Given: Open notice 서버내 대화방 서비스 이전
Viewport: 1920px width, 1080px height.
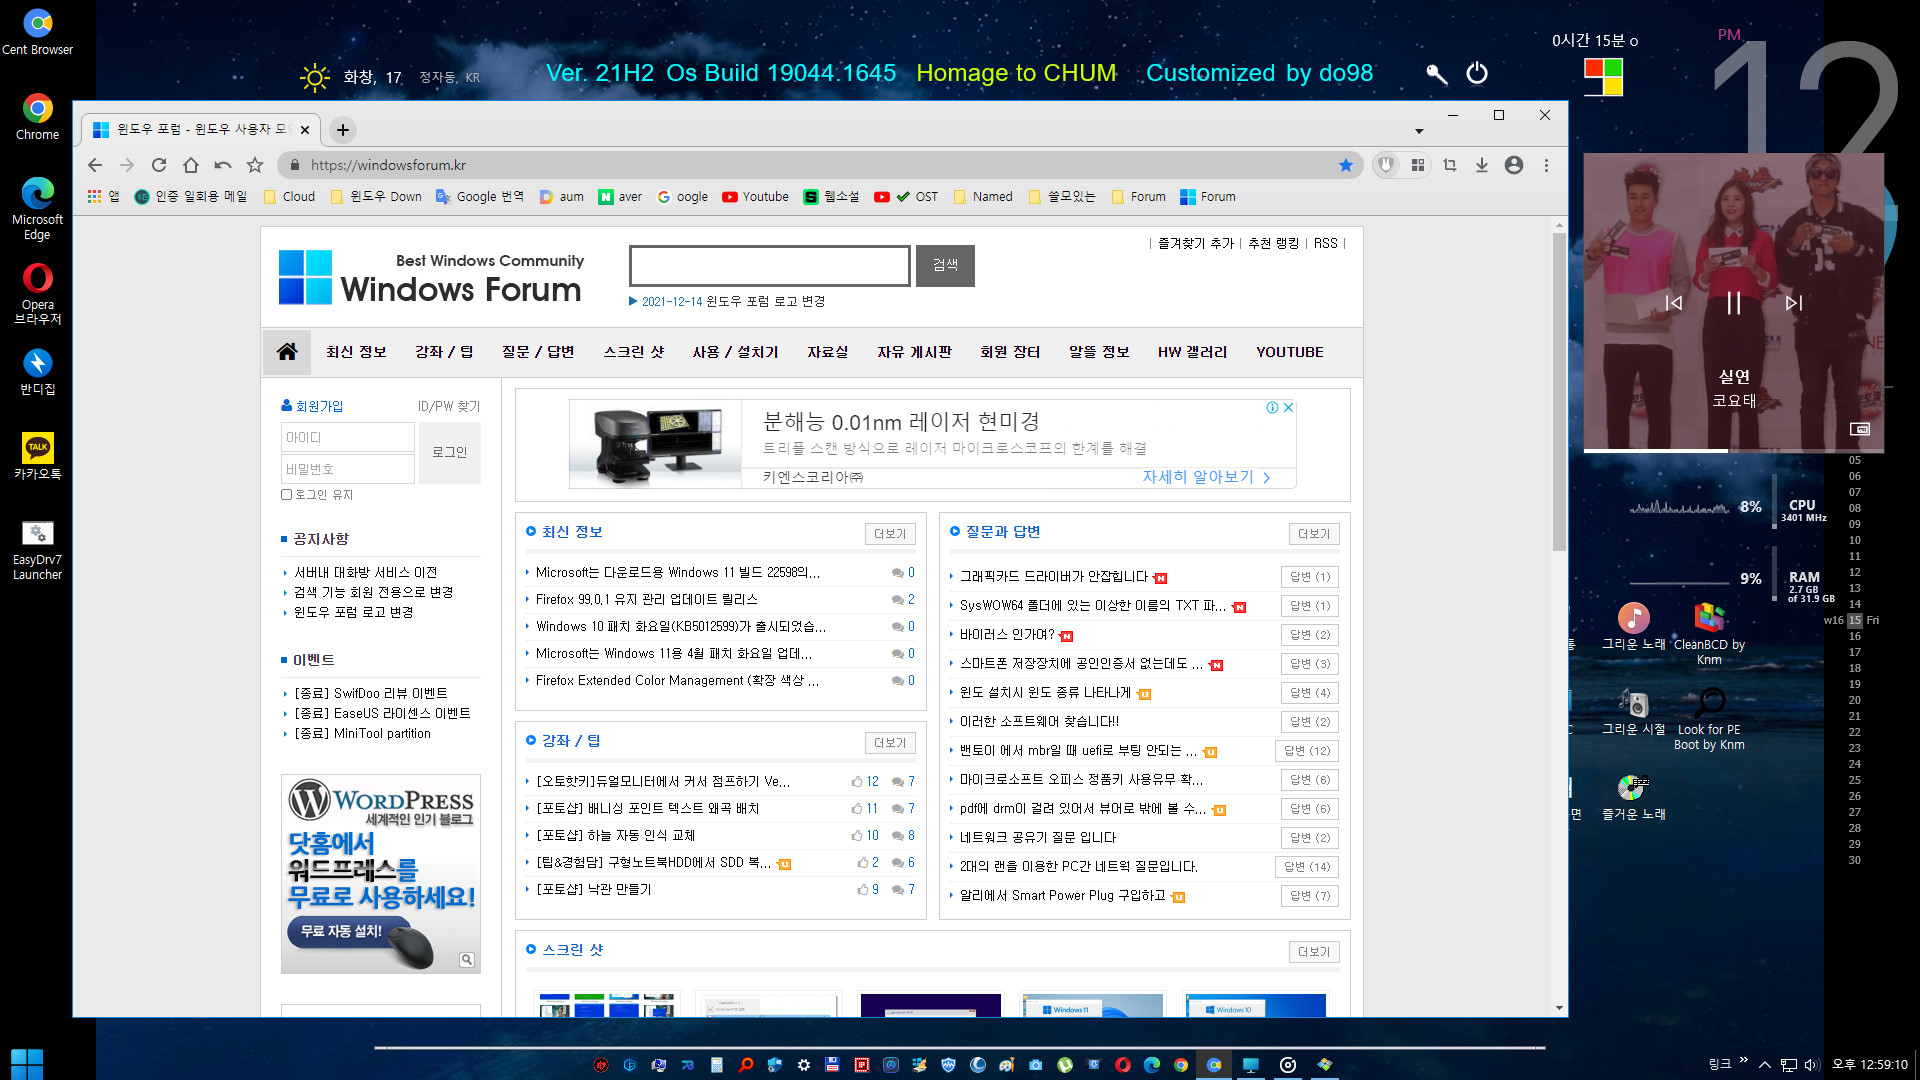Looking at the screenshot, I should (x=366, y=572).
